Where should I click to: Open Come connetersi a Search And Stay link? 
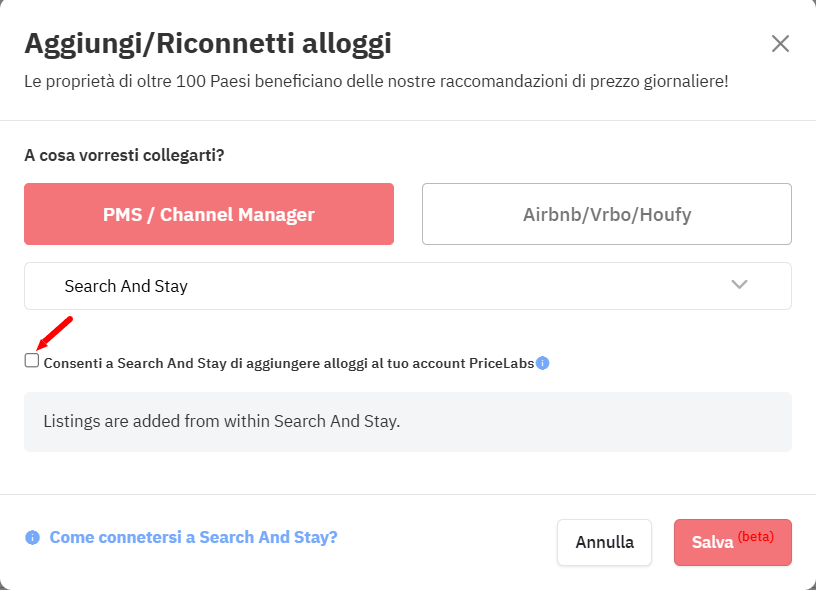point(194,537)
